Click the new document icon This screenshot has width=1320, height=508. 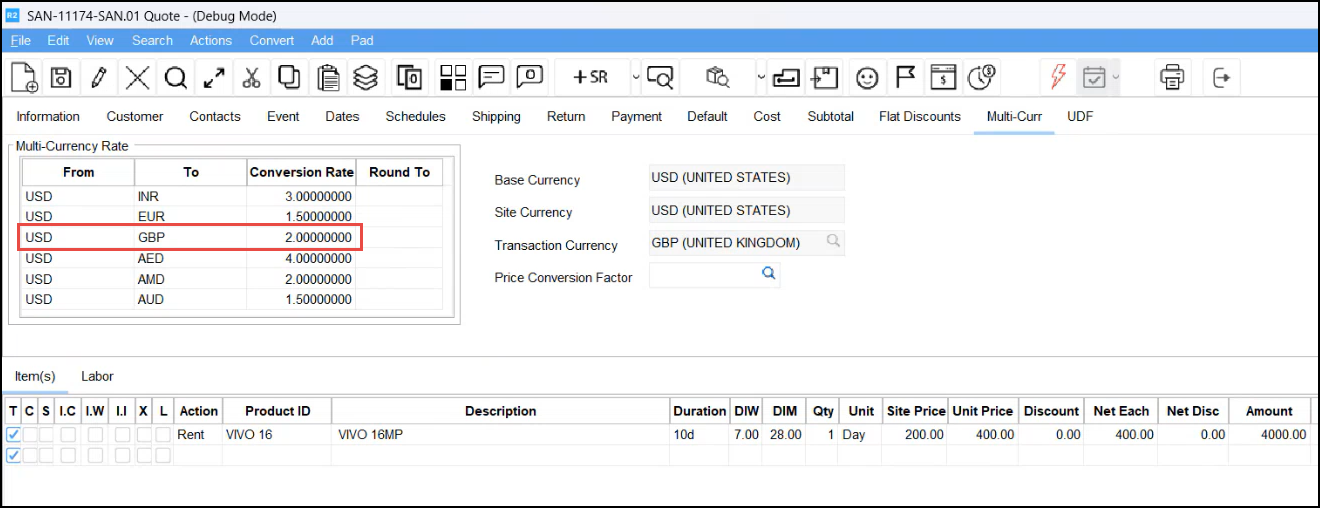23,77
